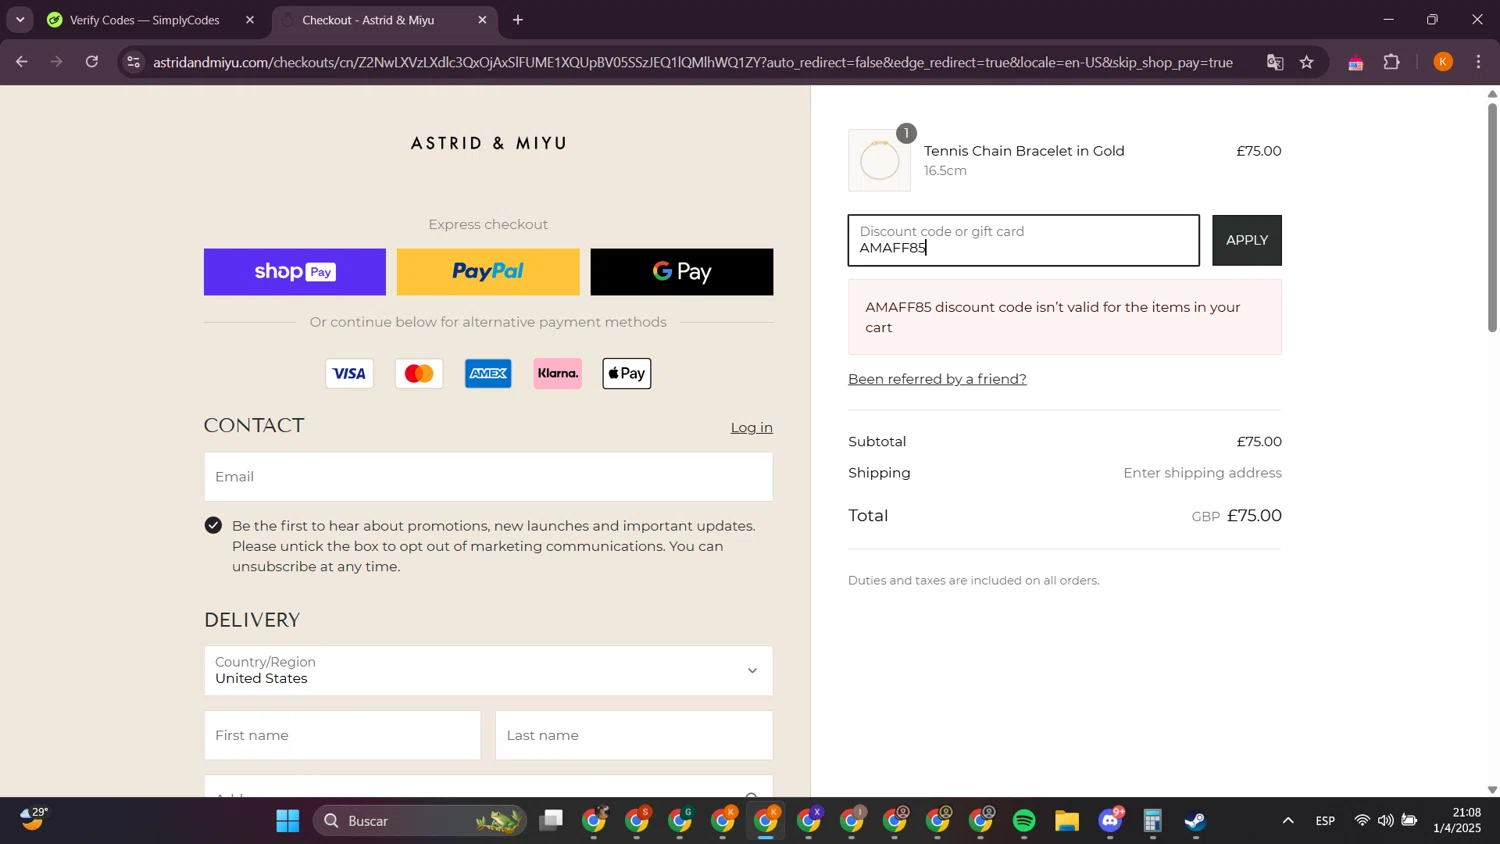Pay with G Pay button
This screenshot has width=1500, height=844.
click(x=682, y=272)
